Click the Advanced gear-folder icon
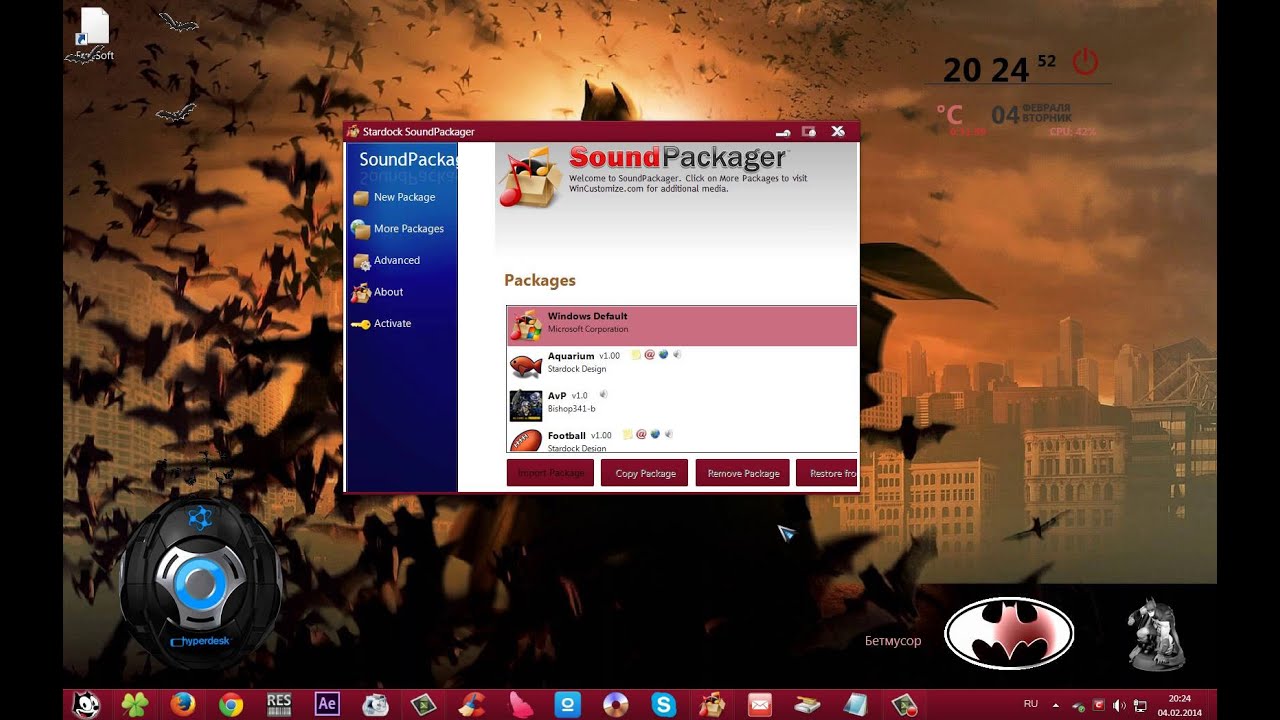This screenshot has height=720, width=1280. (361, 261)
